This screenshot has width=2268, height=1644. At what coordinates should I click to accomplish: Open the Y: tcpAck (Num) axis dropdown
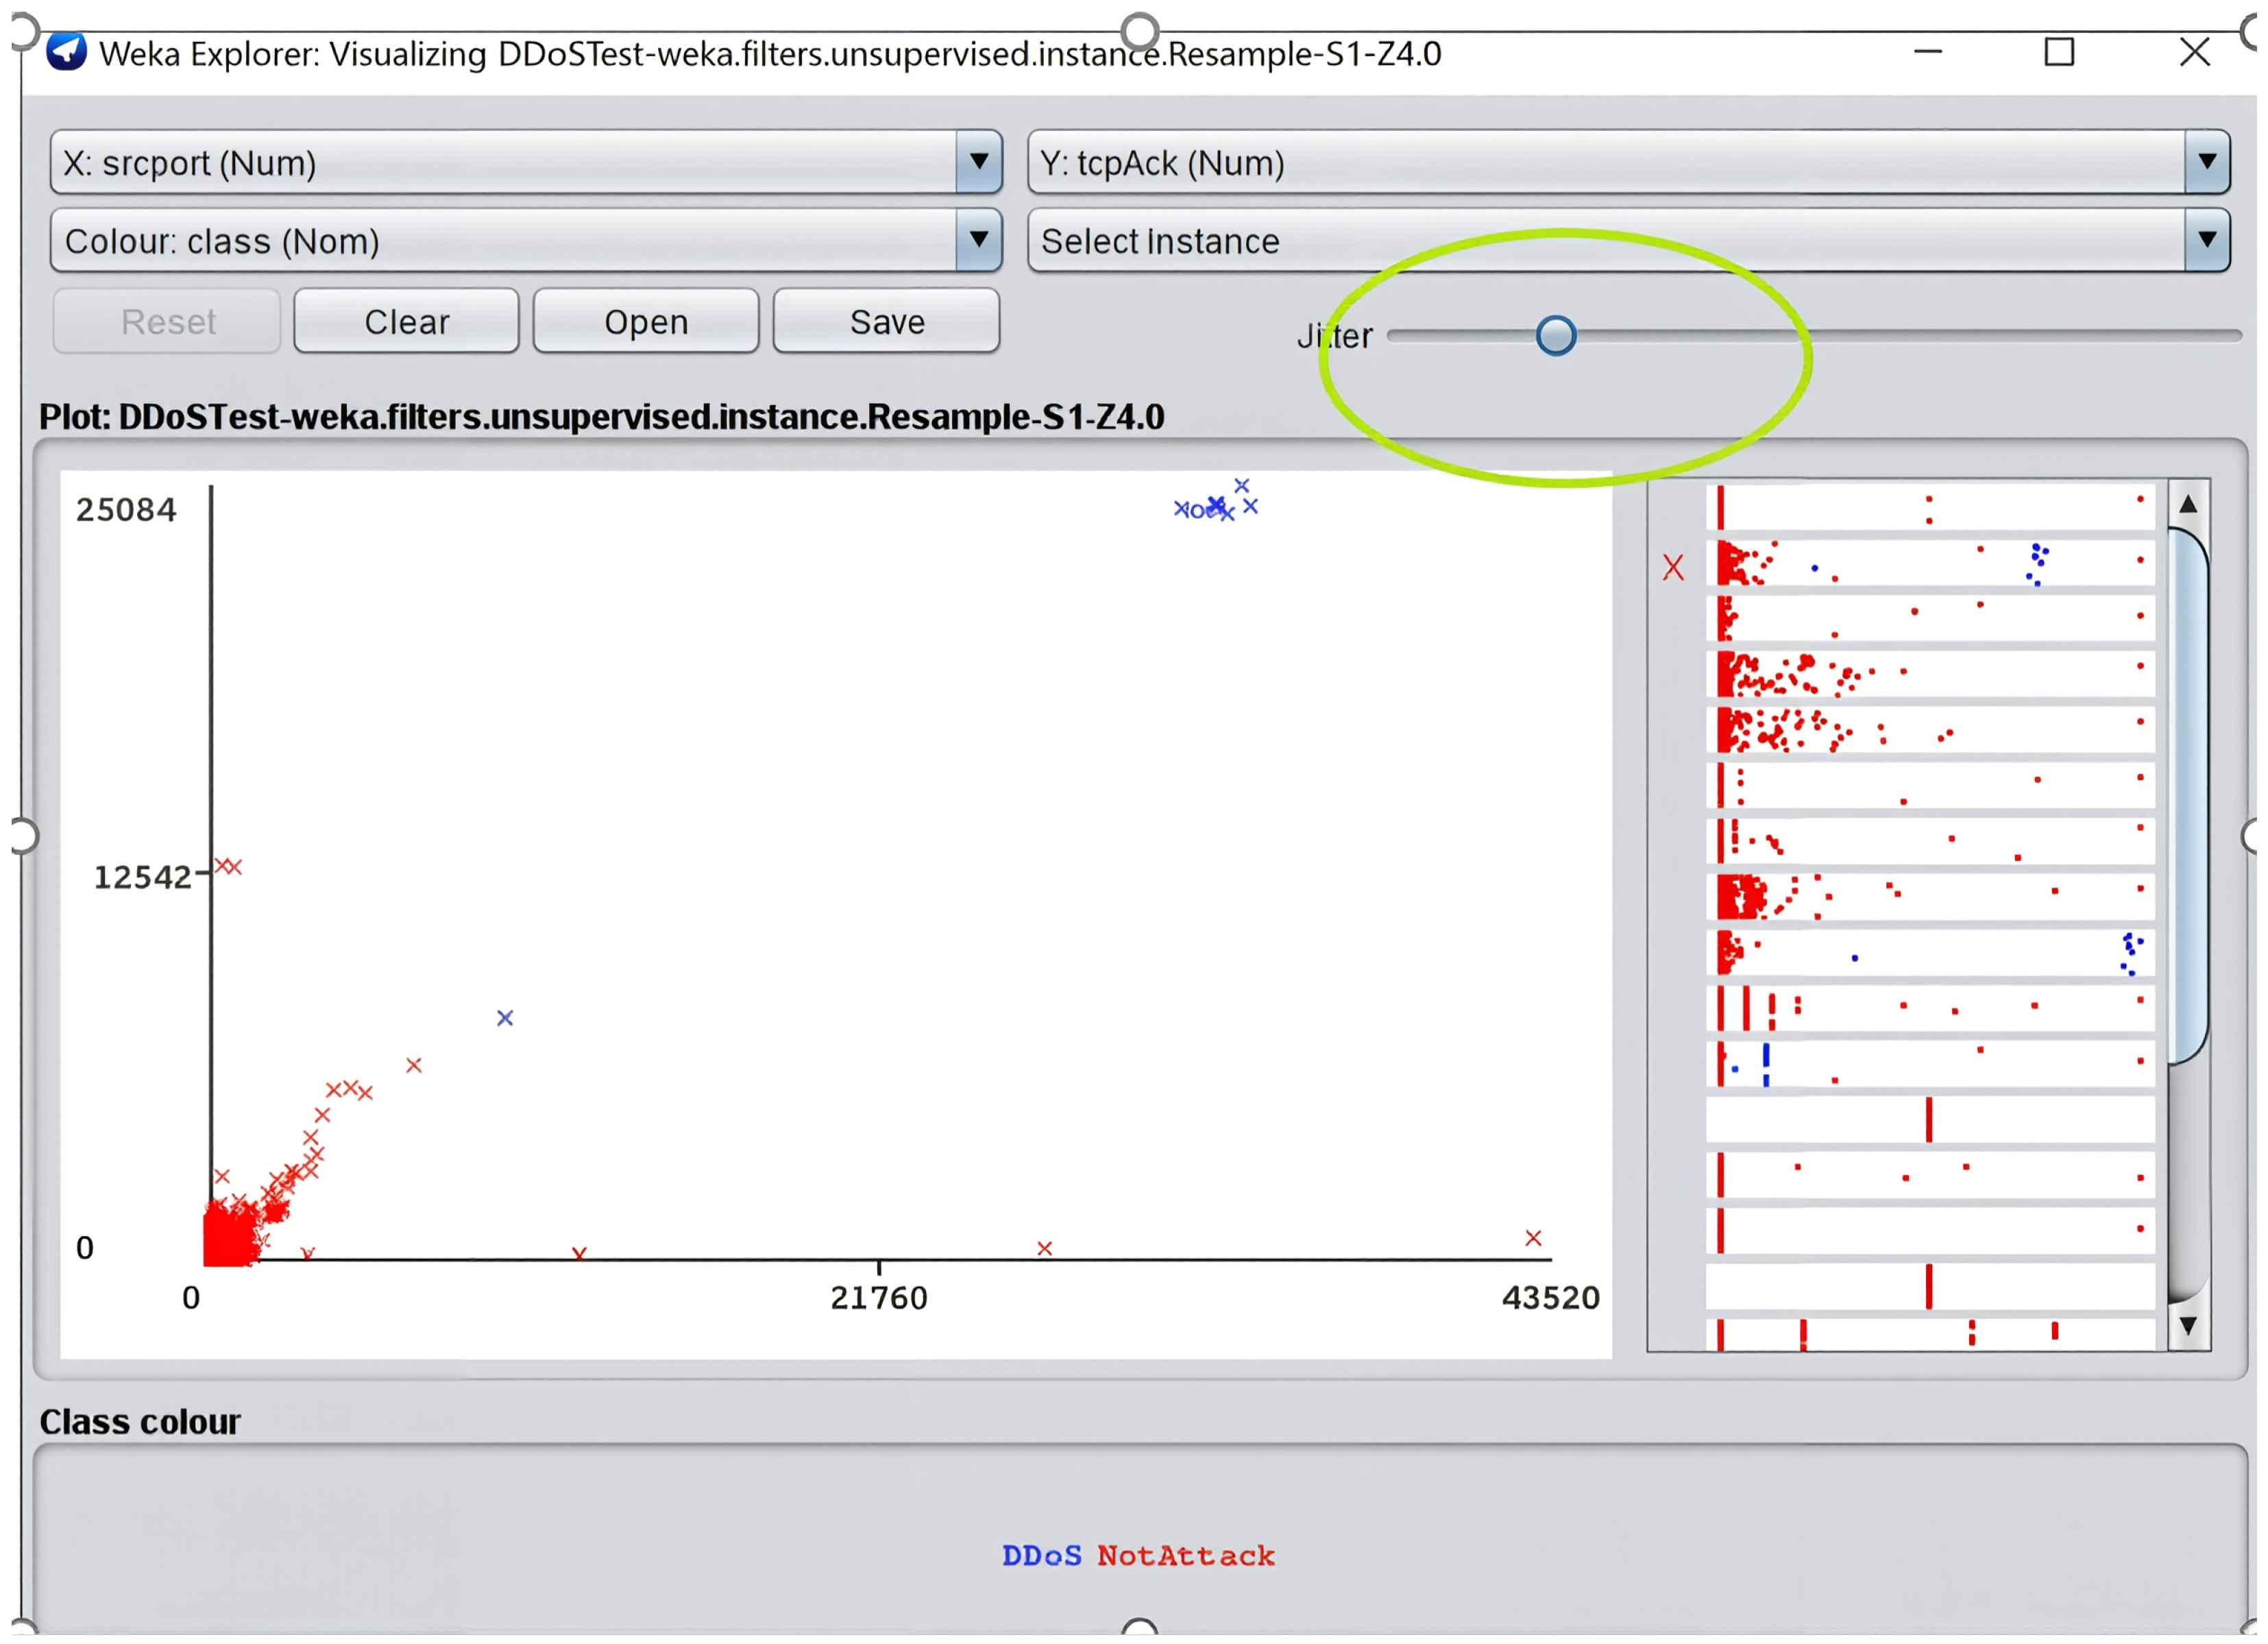coord(1629,162)
